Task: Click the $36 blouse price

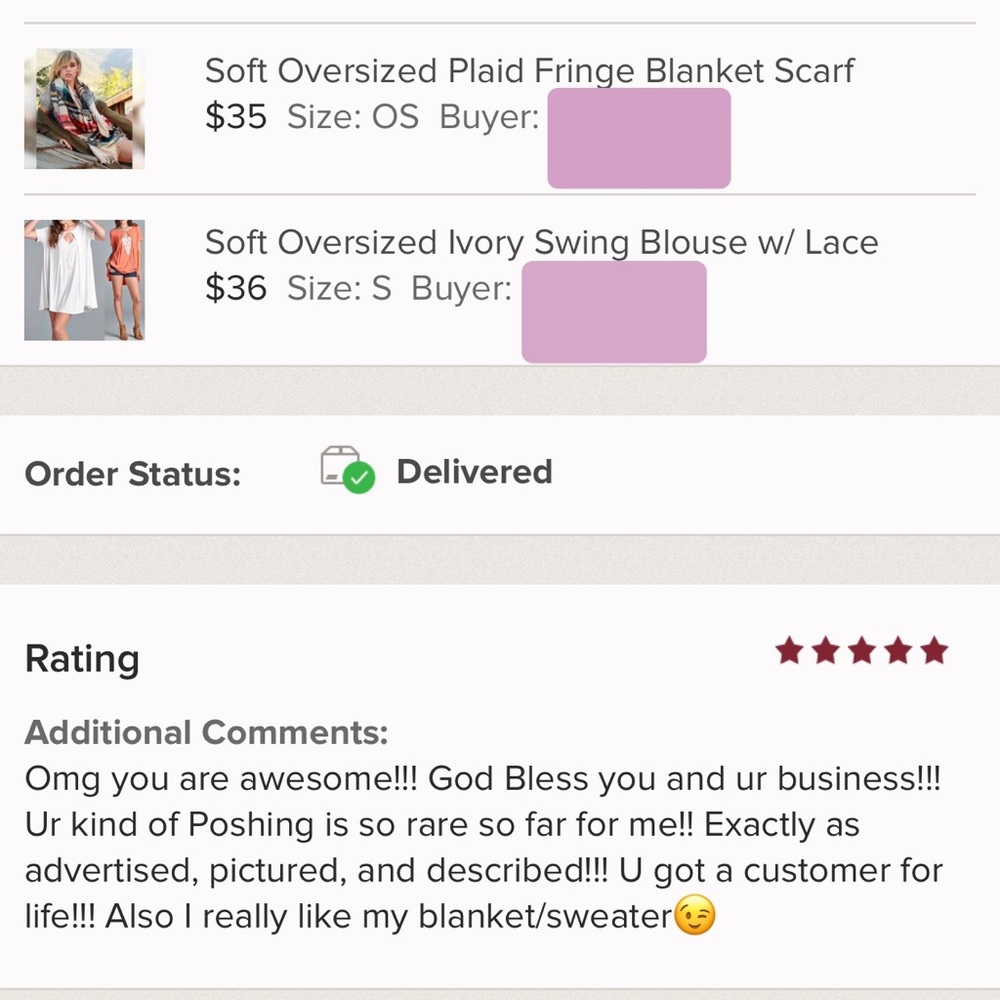Action: click(235, 288)
